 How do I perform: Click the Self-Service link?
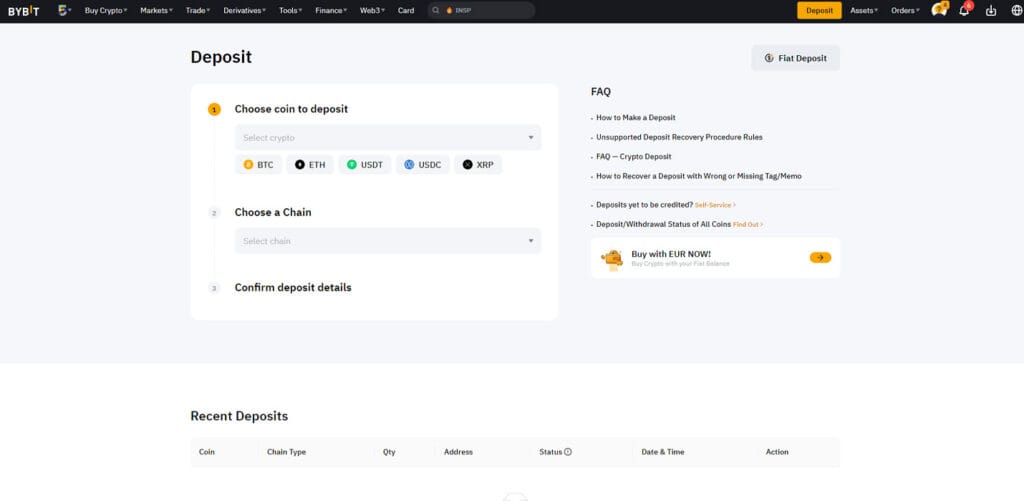pos(715,205)
